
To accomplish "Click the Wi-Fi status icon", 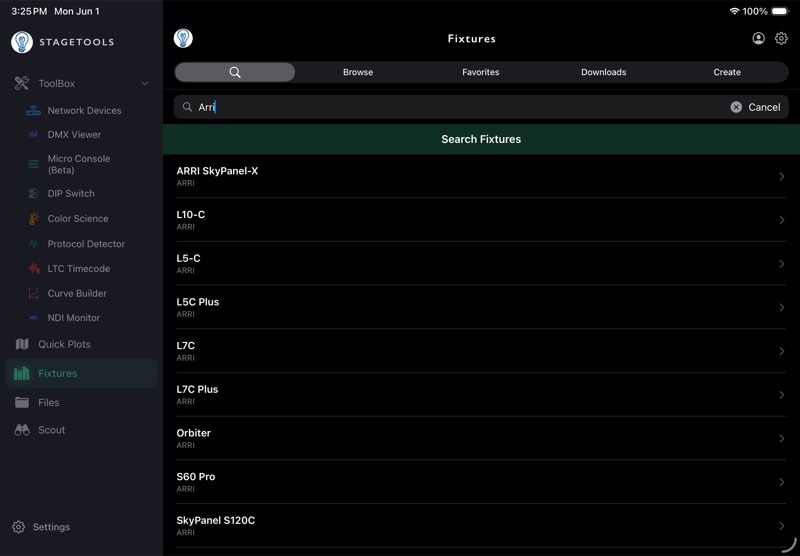I will point(734,11).
